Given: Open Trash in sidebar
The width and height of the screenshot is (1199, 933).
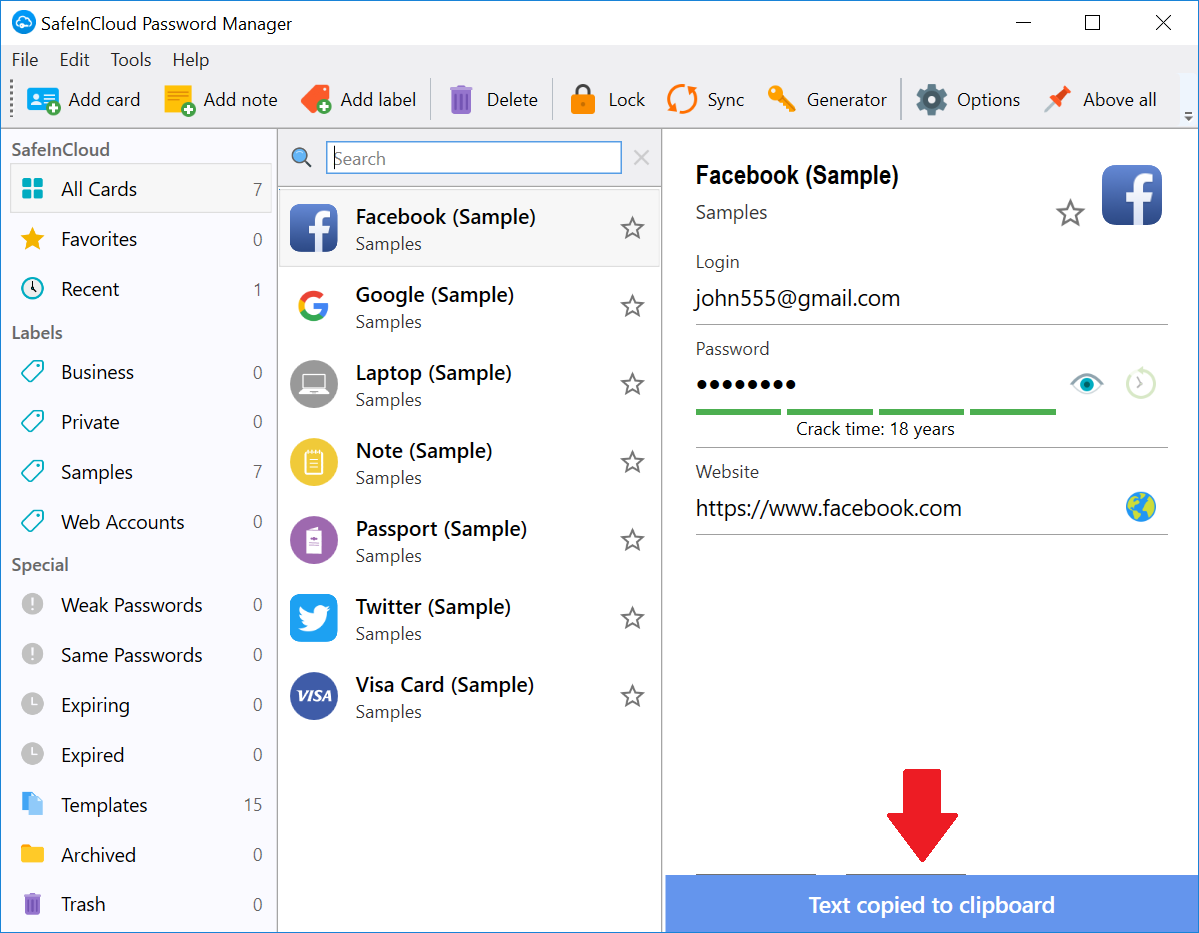Looking at the screenshot, I should [x=141, y=904].
